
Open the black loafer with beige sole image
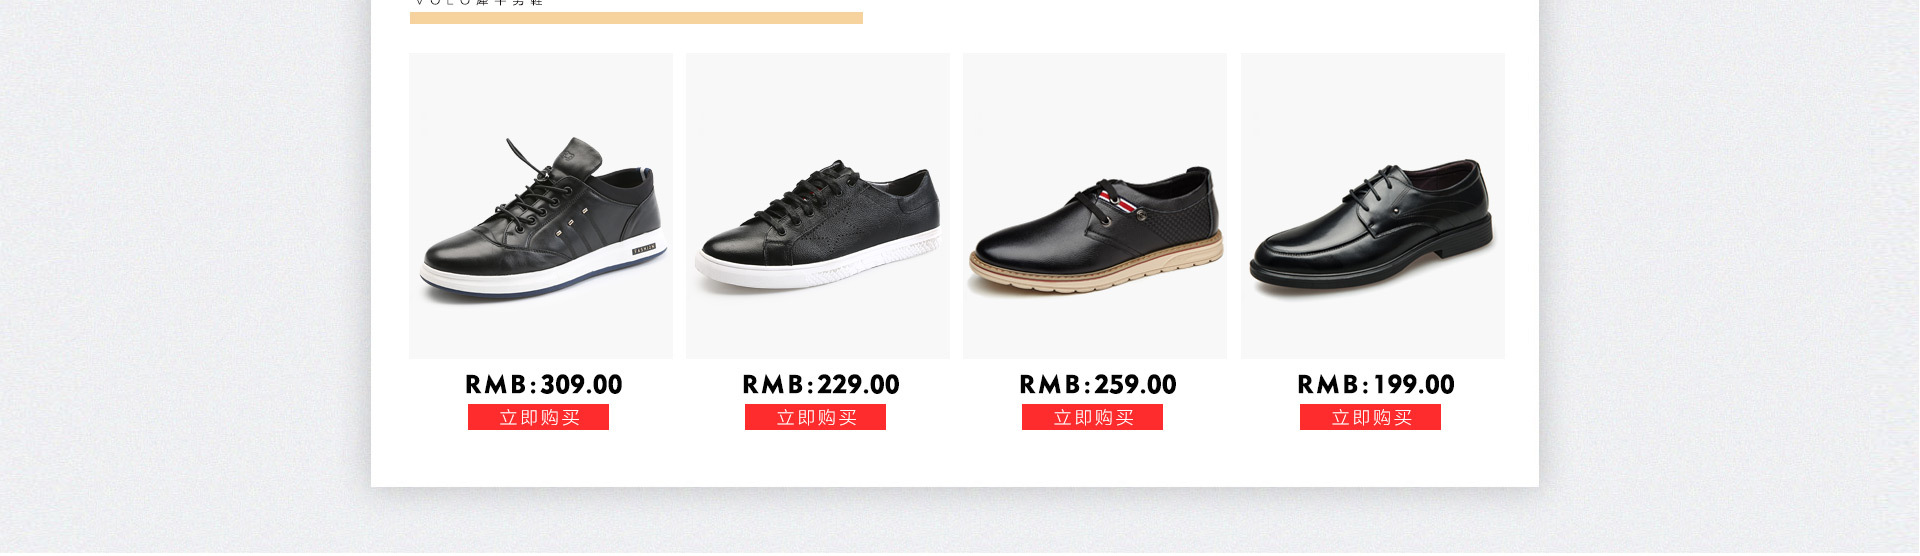coord(1095,206)
